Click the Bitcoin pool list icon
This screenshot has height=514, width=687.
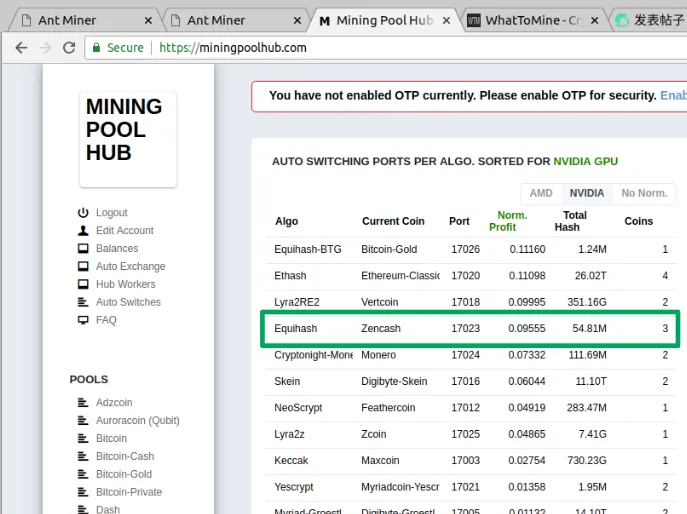(83, 438)
